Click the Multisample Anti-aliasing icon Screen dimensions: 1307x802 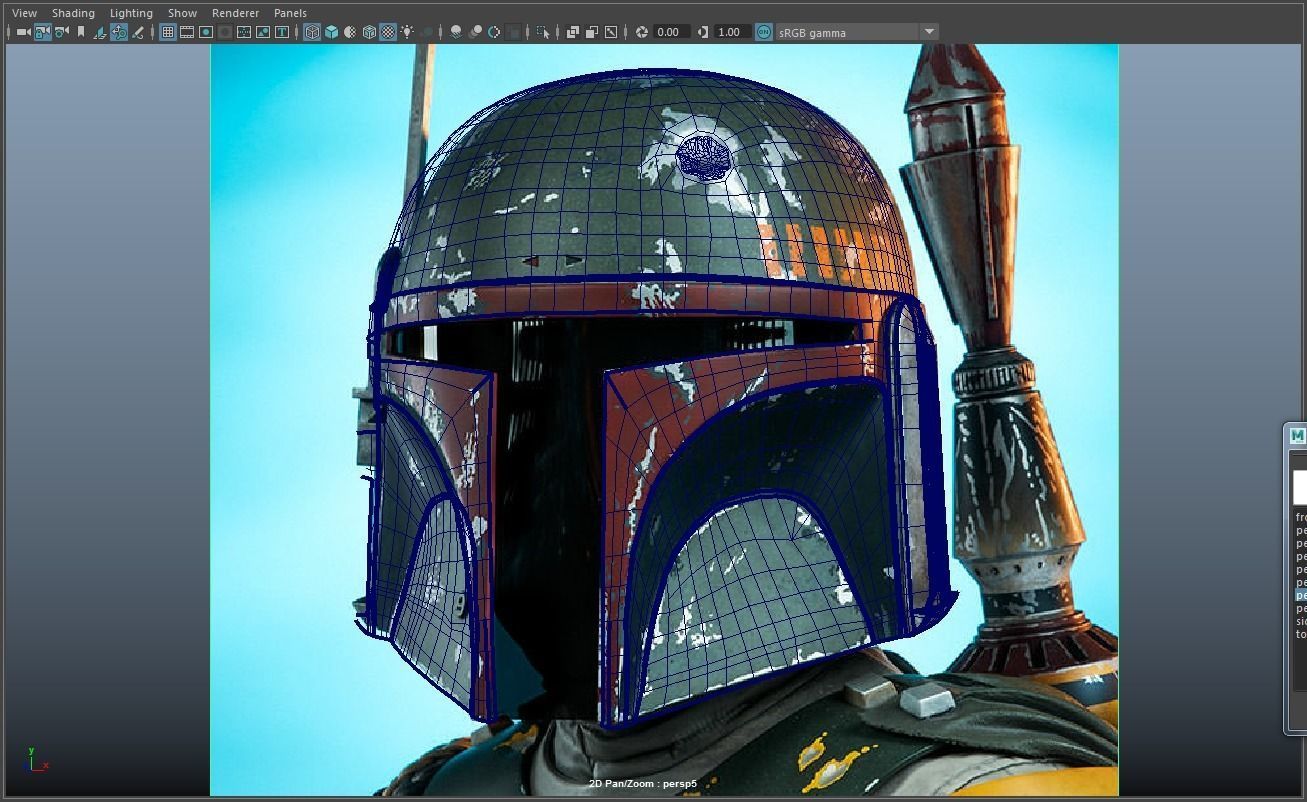click(x=494, y=32)
